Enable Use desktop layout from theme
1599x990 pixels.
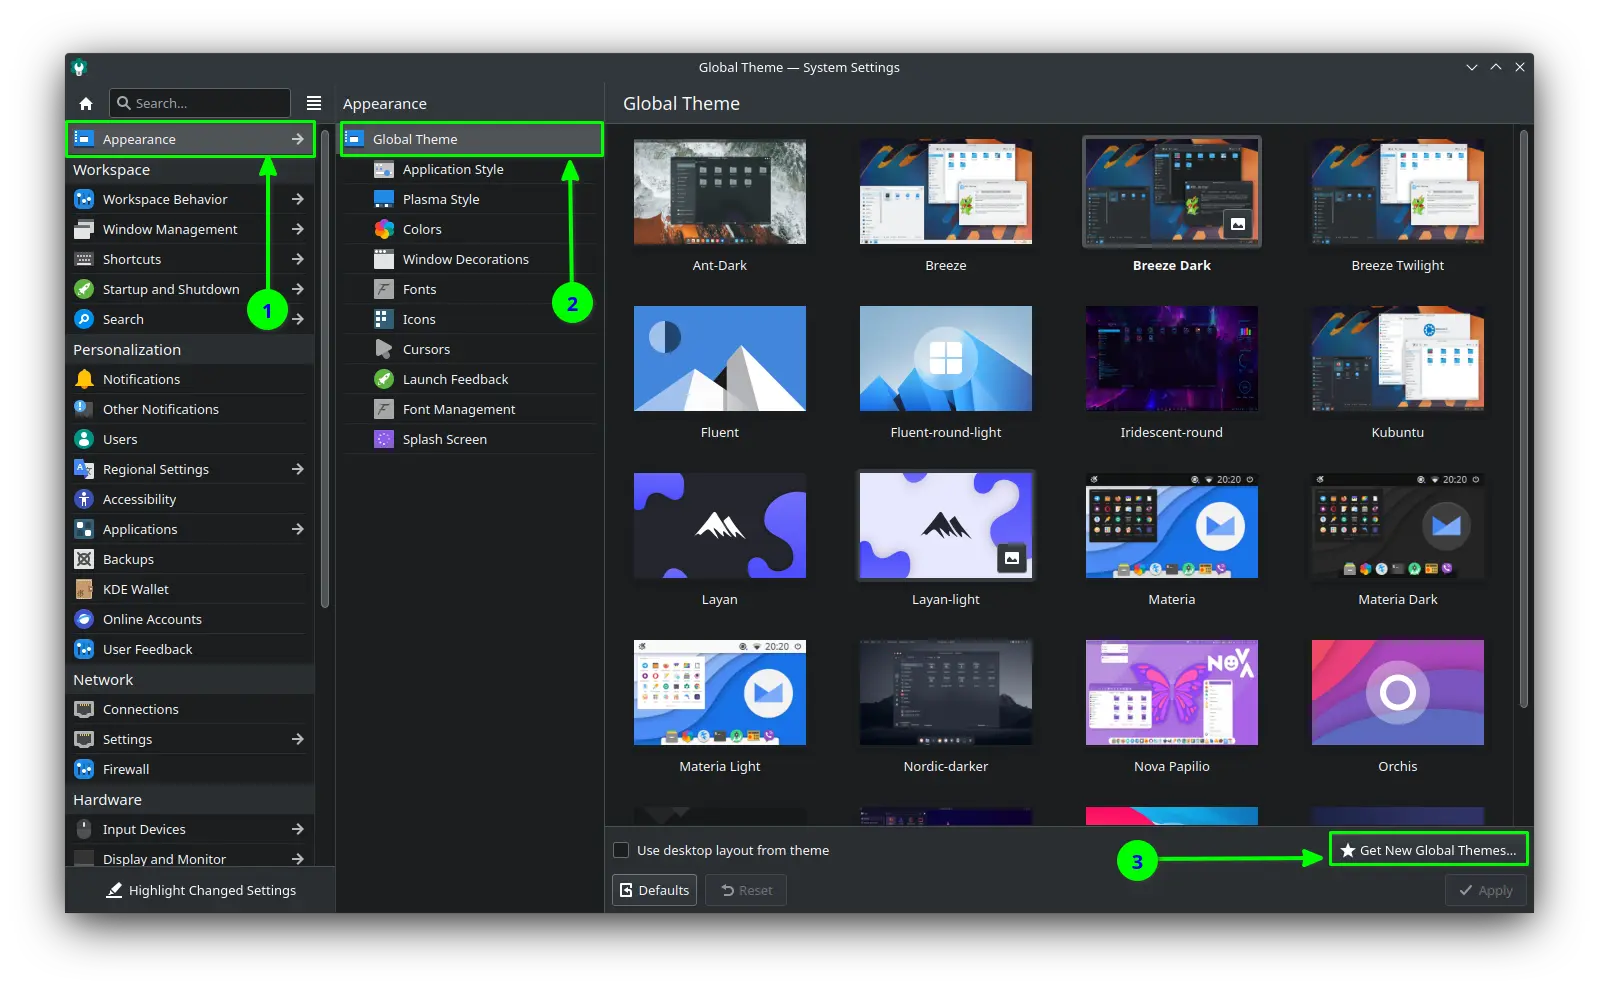pyautogui.click(x=621, y=850)
